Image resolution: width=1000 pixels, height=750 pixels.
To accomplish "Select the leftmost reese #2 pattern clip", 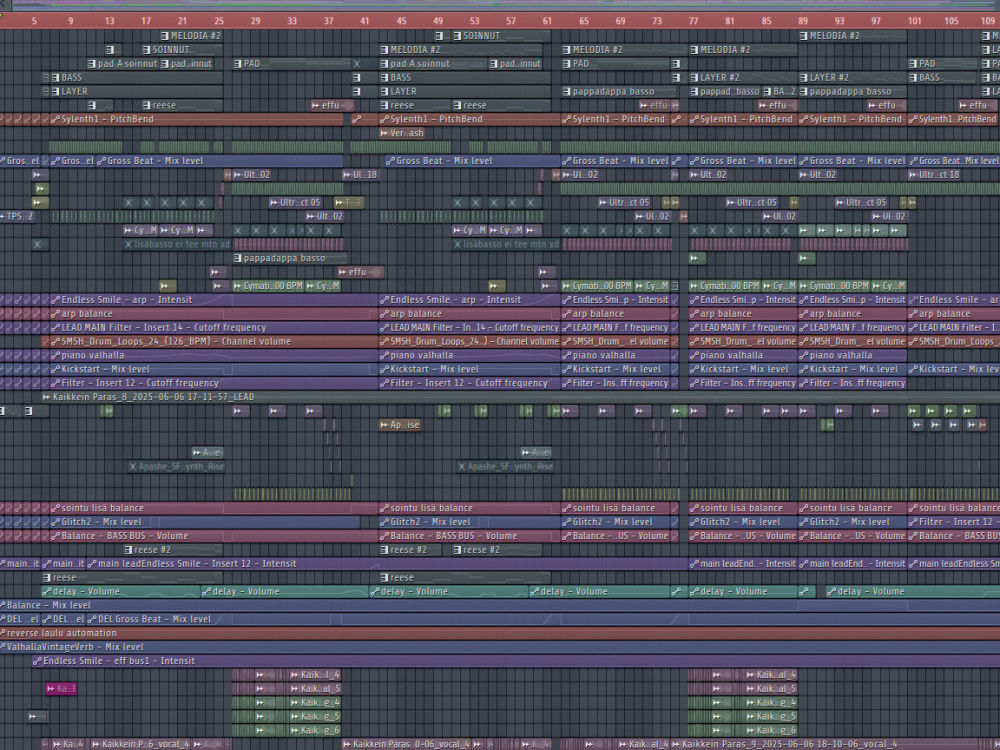I will [x=173, y=550].
